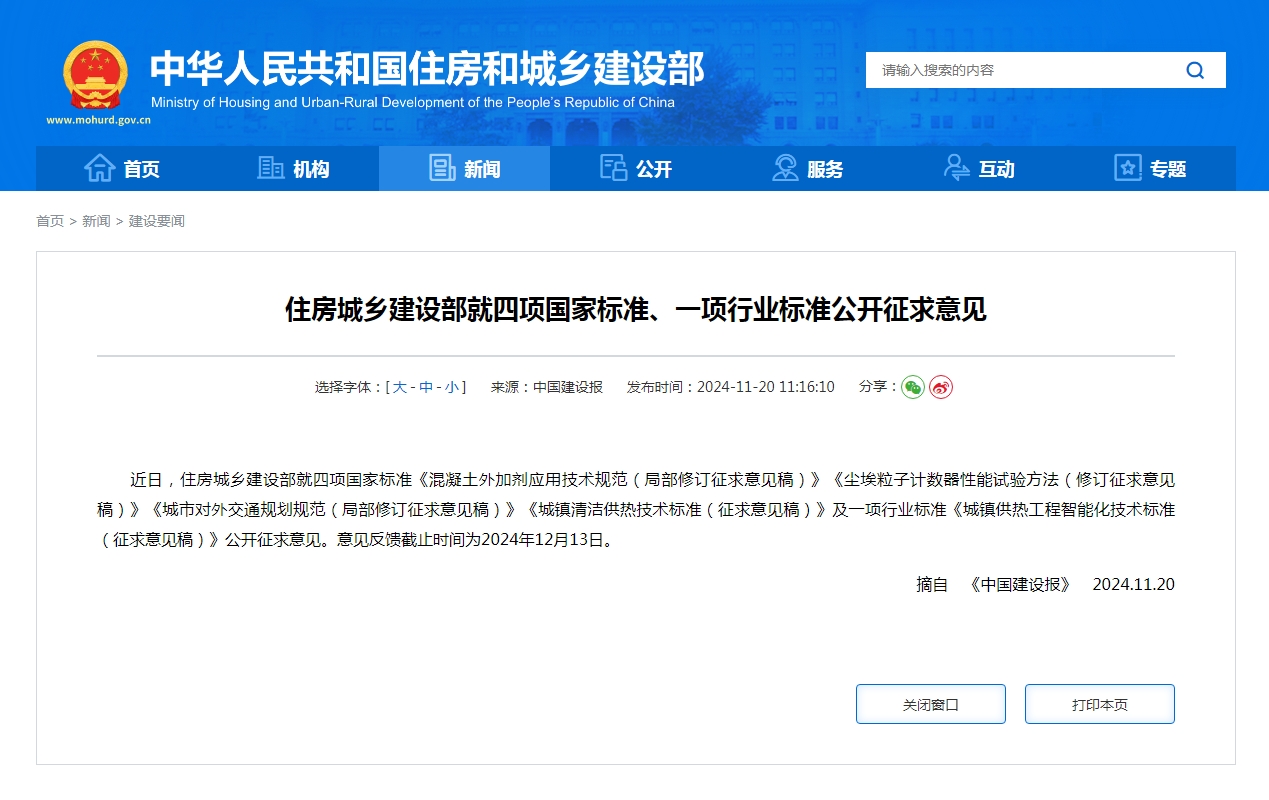Click 打印本页 to print this page
This screenshot has height=800, width=1269.
click(1099, 703)
